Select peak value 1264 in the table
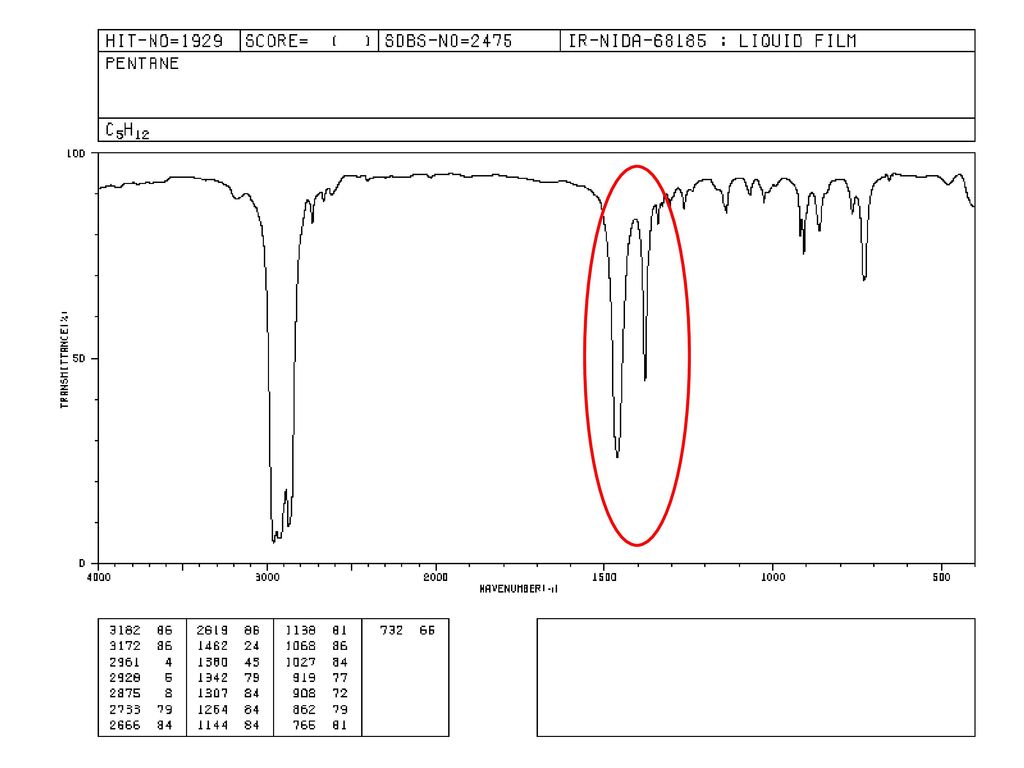Viewport: 1024px width, 768px height. 212,710
